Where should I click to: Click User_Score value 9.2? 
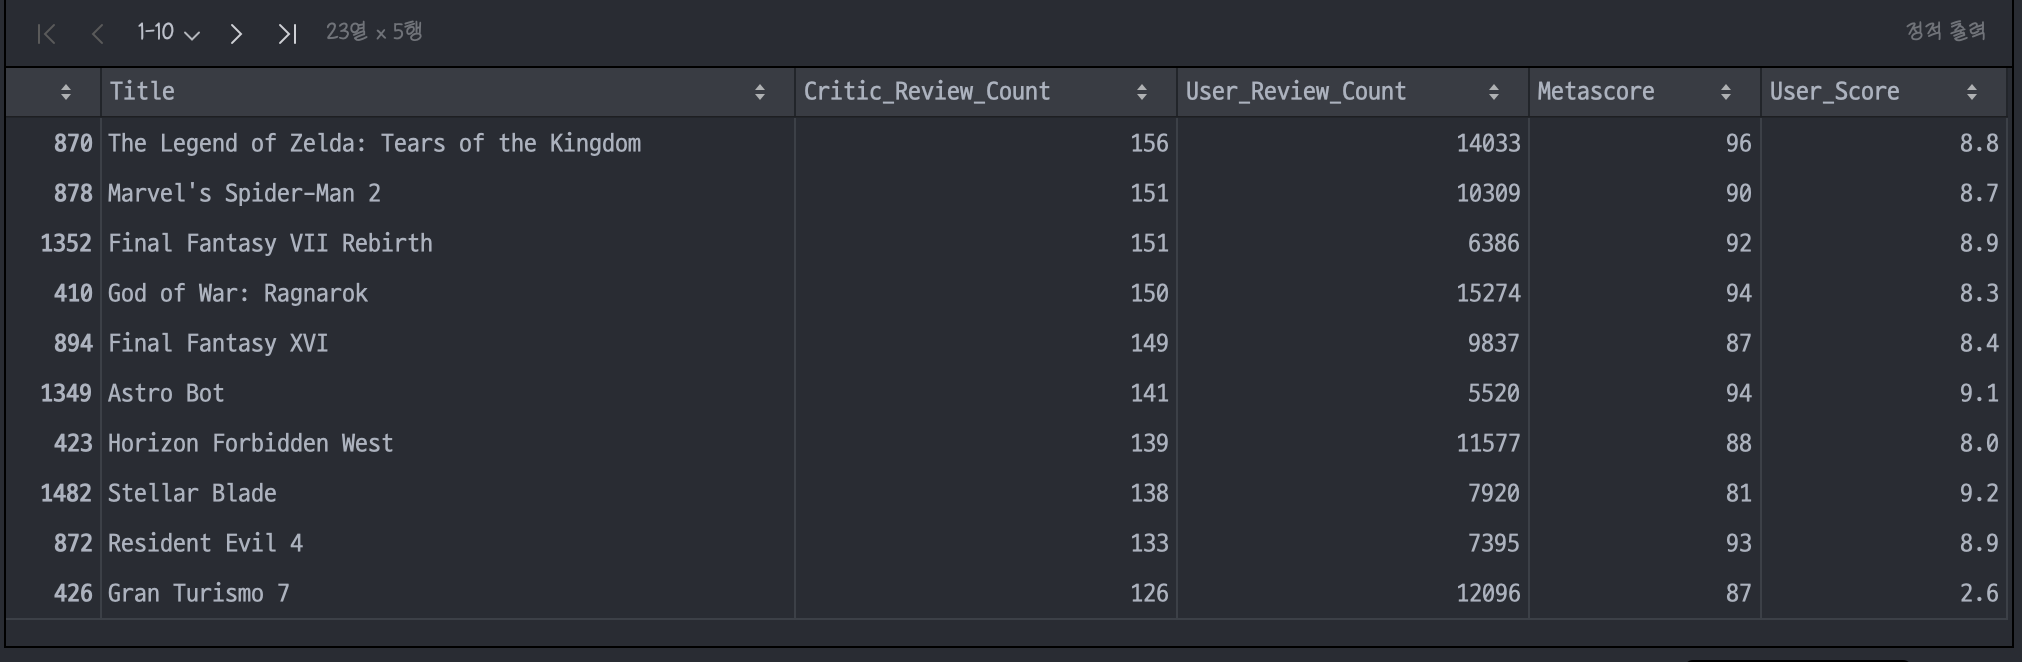point(1979,493)
